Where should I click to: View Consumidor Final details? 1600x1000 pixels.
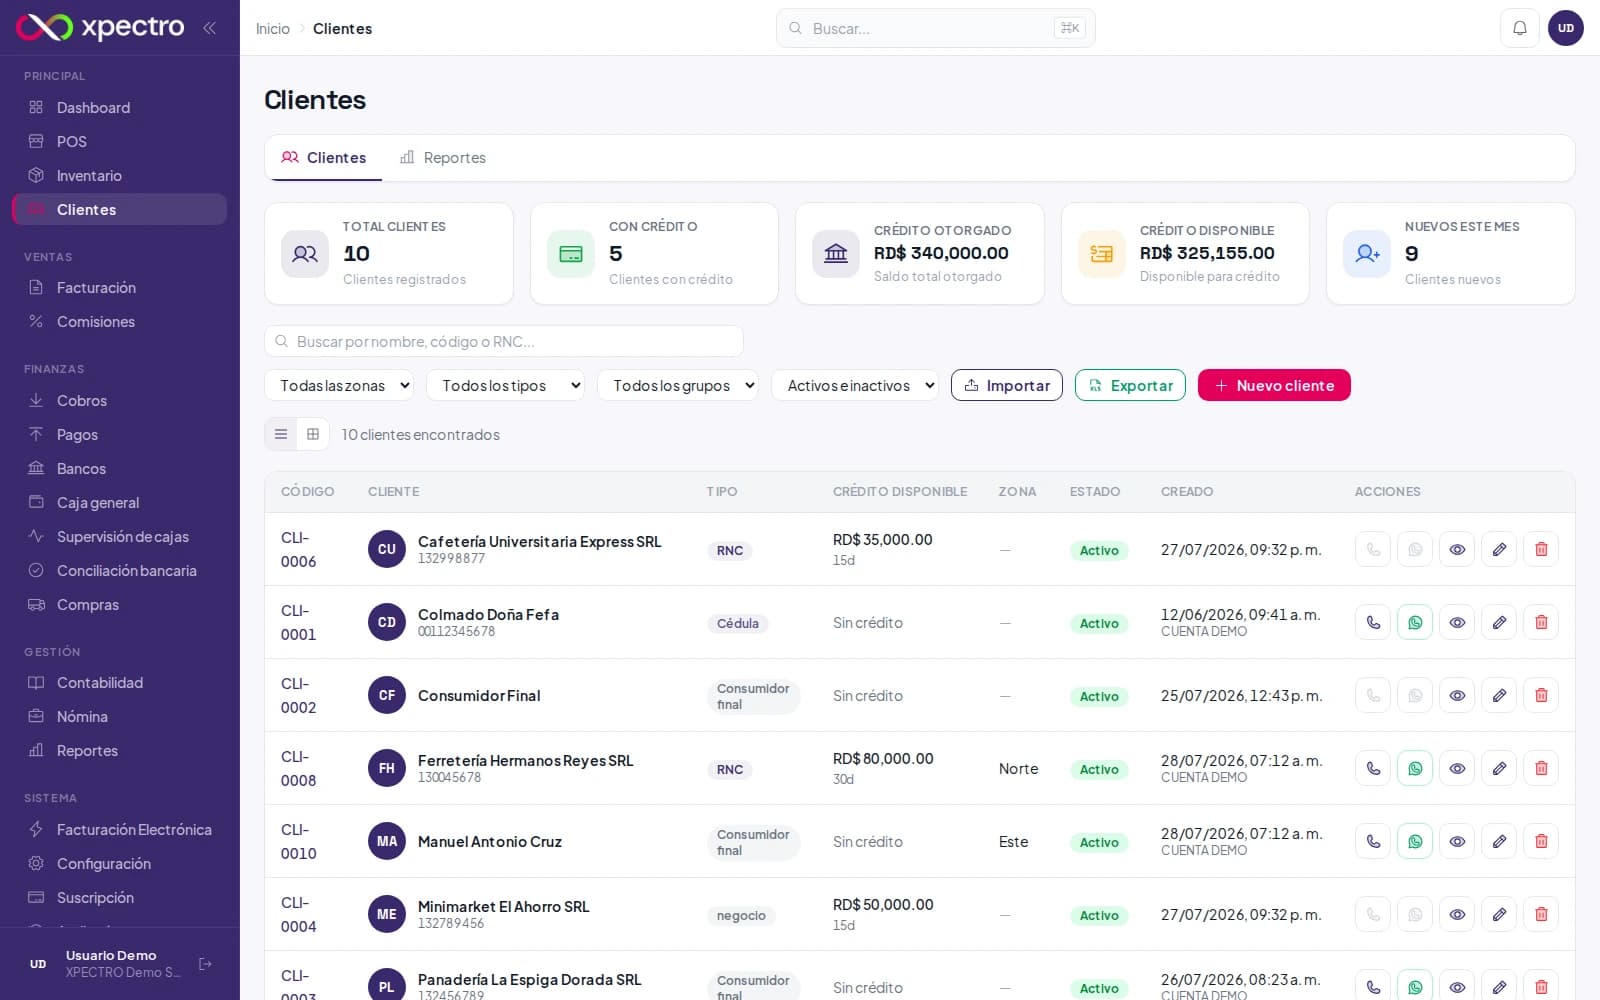1457,695
